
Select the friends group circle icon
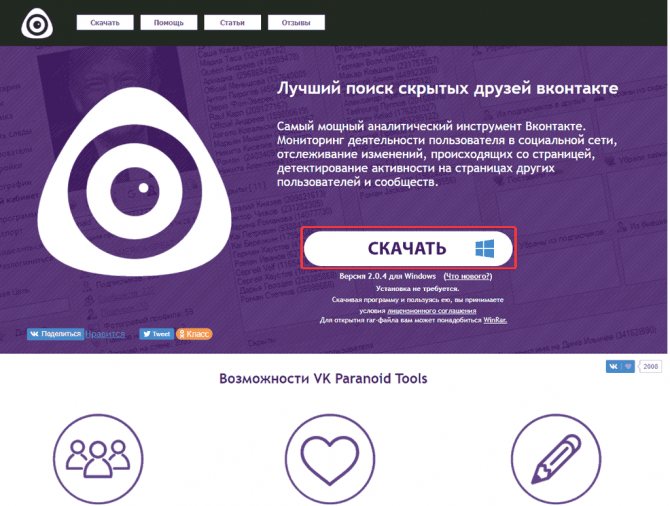[x=98, y=459]
